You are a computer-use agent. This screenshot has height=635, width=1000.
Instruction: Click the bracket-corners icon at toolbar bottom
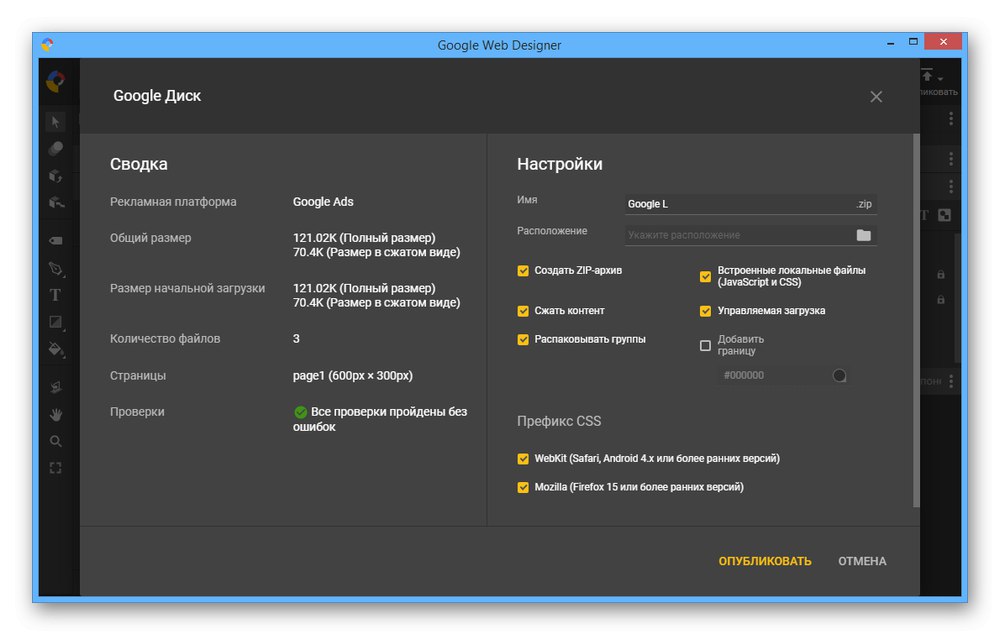click(56, 468)
